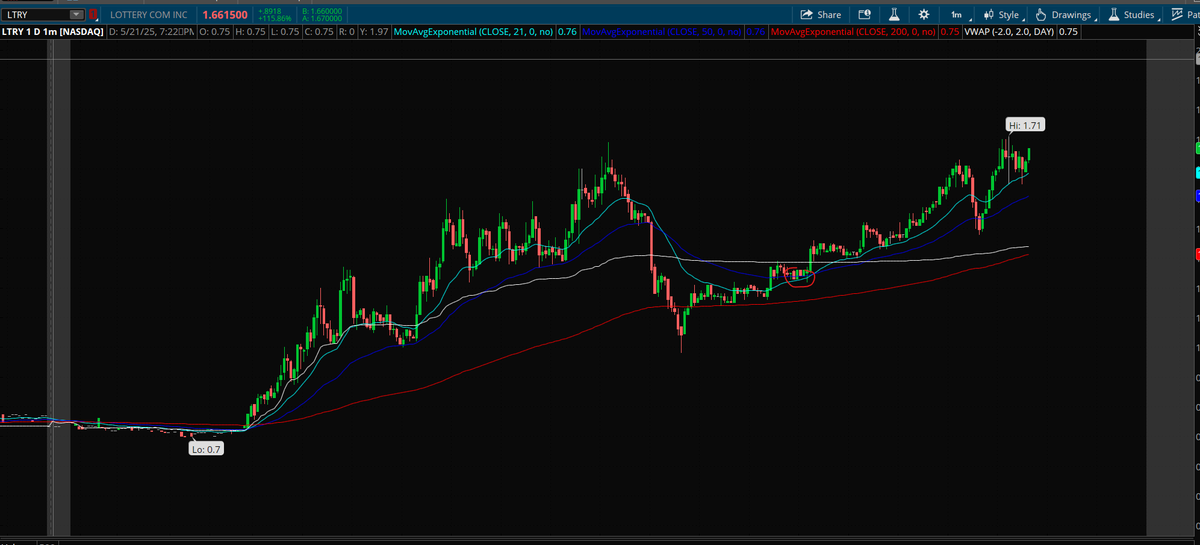Click the MovAvgExponential 50 study label
Screen dimensions: 1200x545
tap(663, 32)
